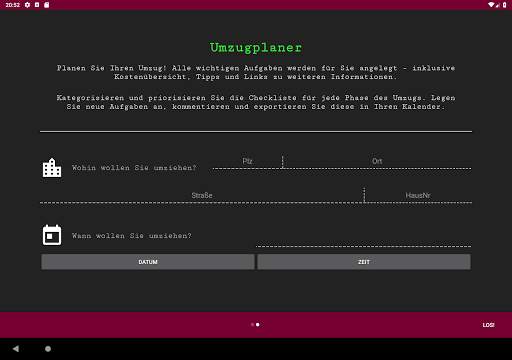This screenshot has width=512, height=360.
Task: Focus the Ort city field
Action: 377,162
